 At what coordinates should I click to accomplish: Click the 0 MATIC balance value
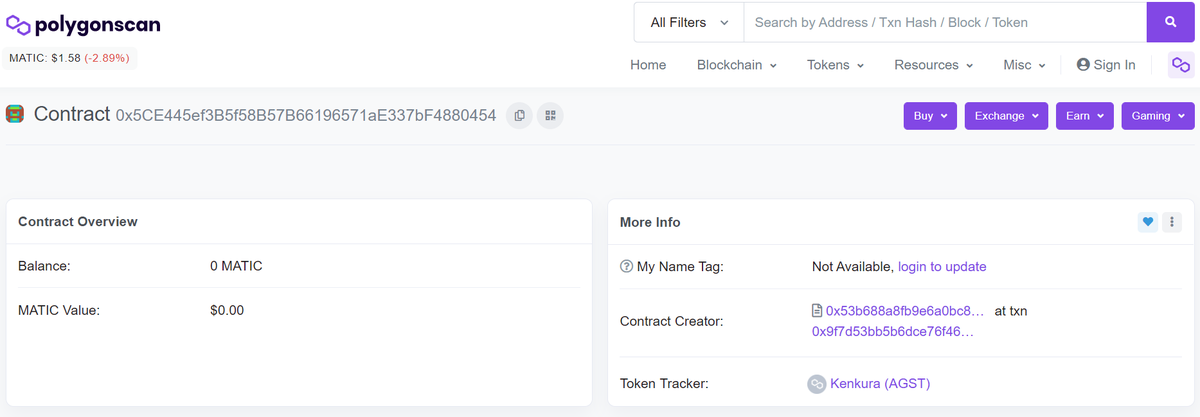236,266
